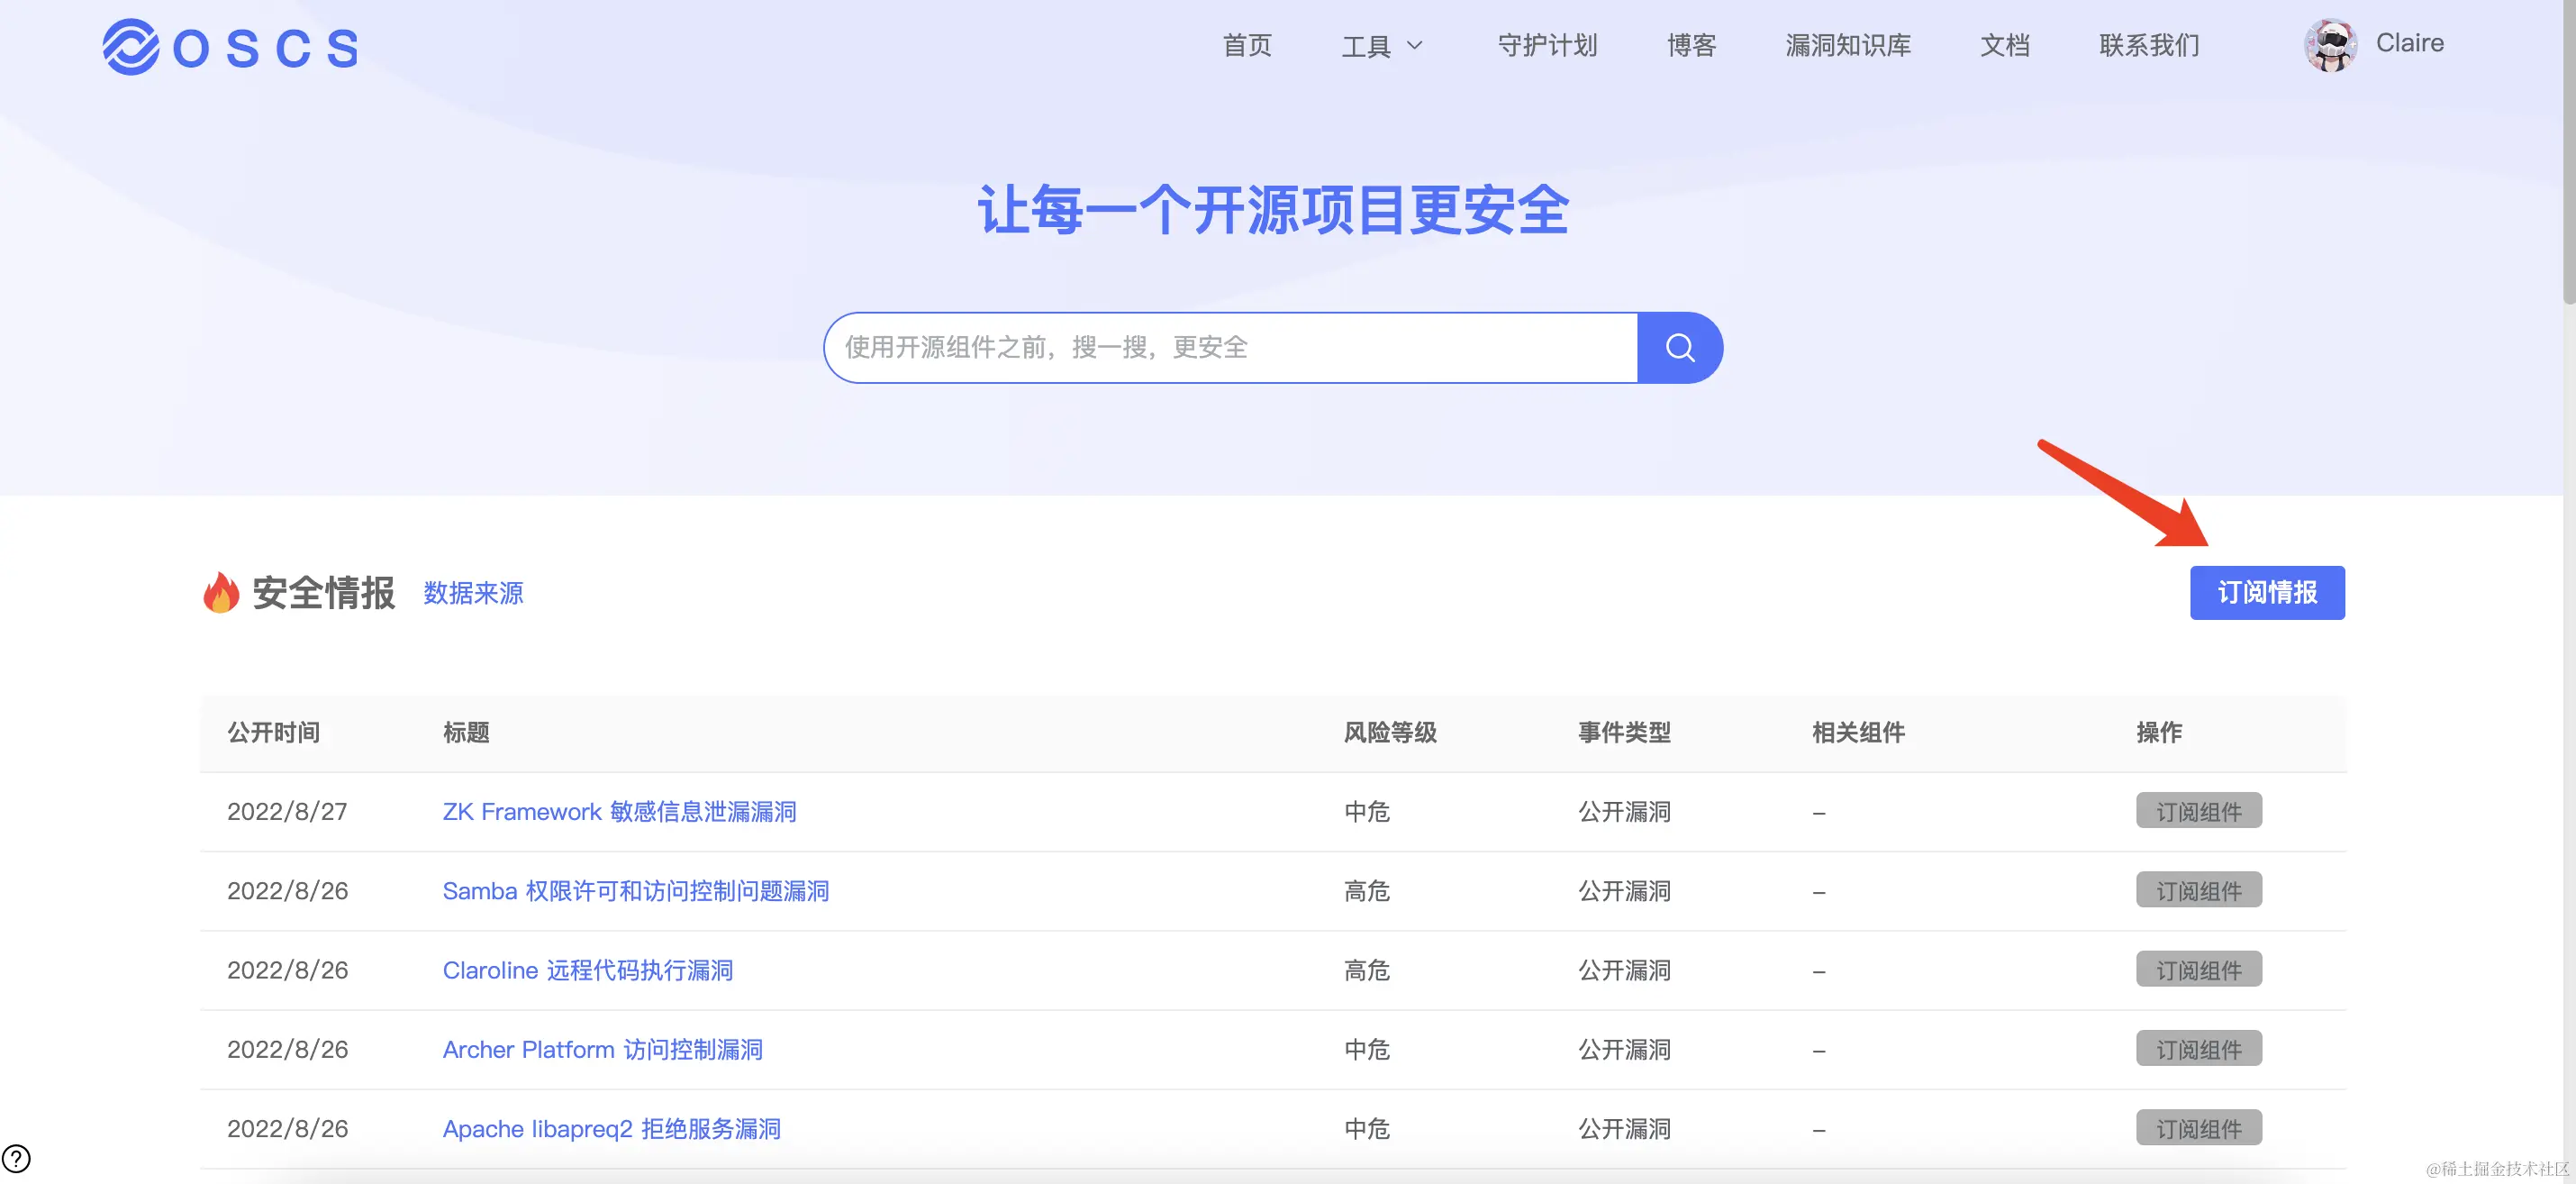Open the 首页 menu item

[1247, 46]
